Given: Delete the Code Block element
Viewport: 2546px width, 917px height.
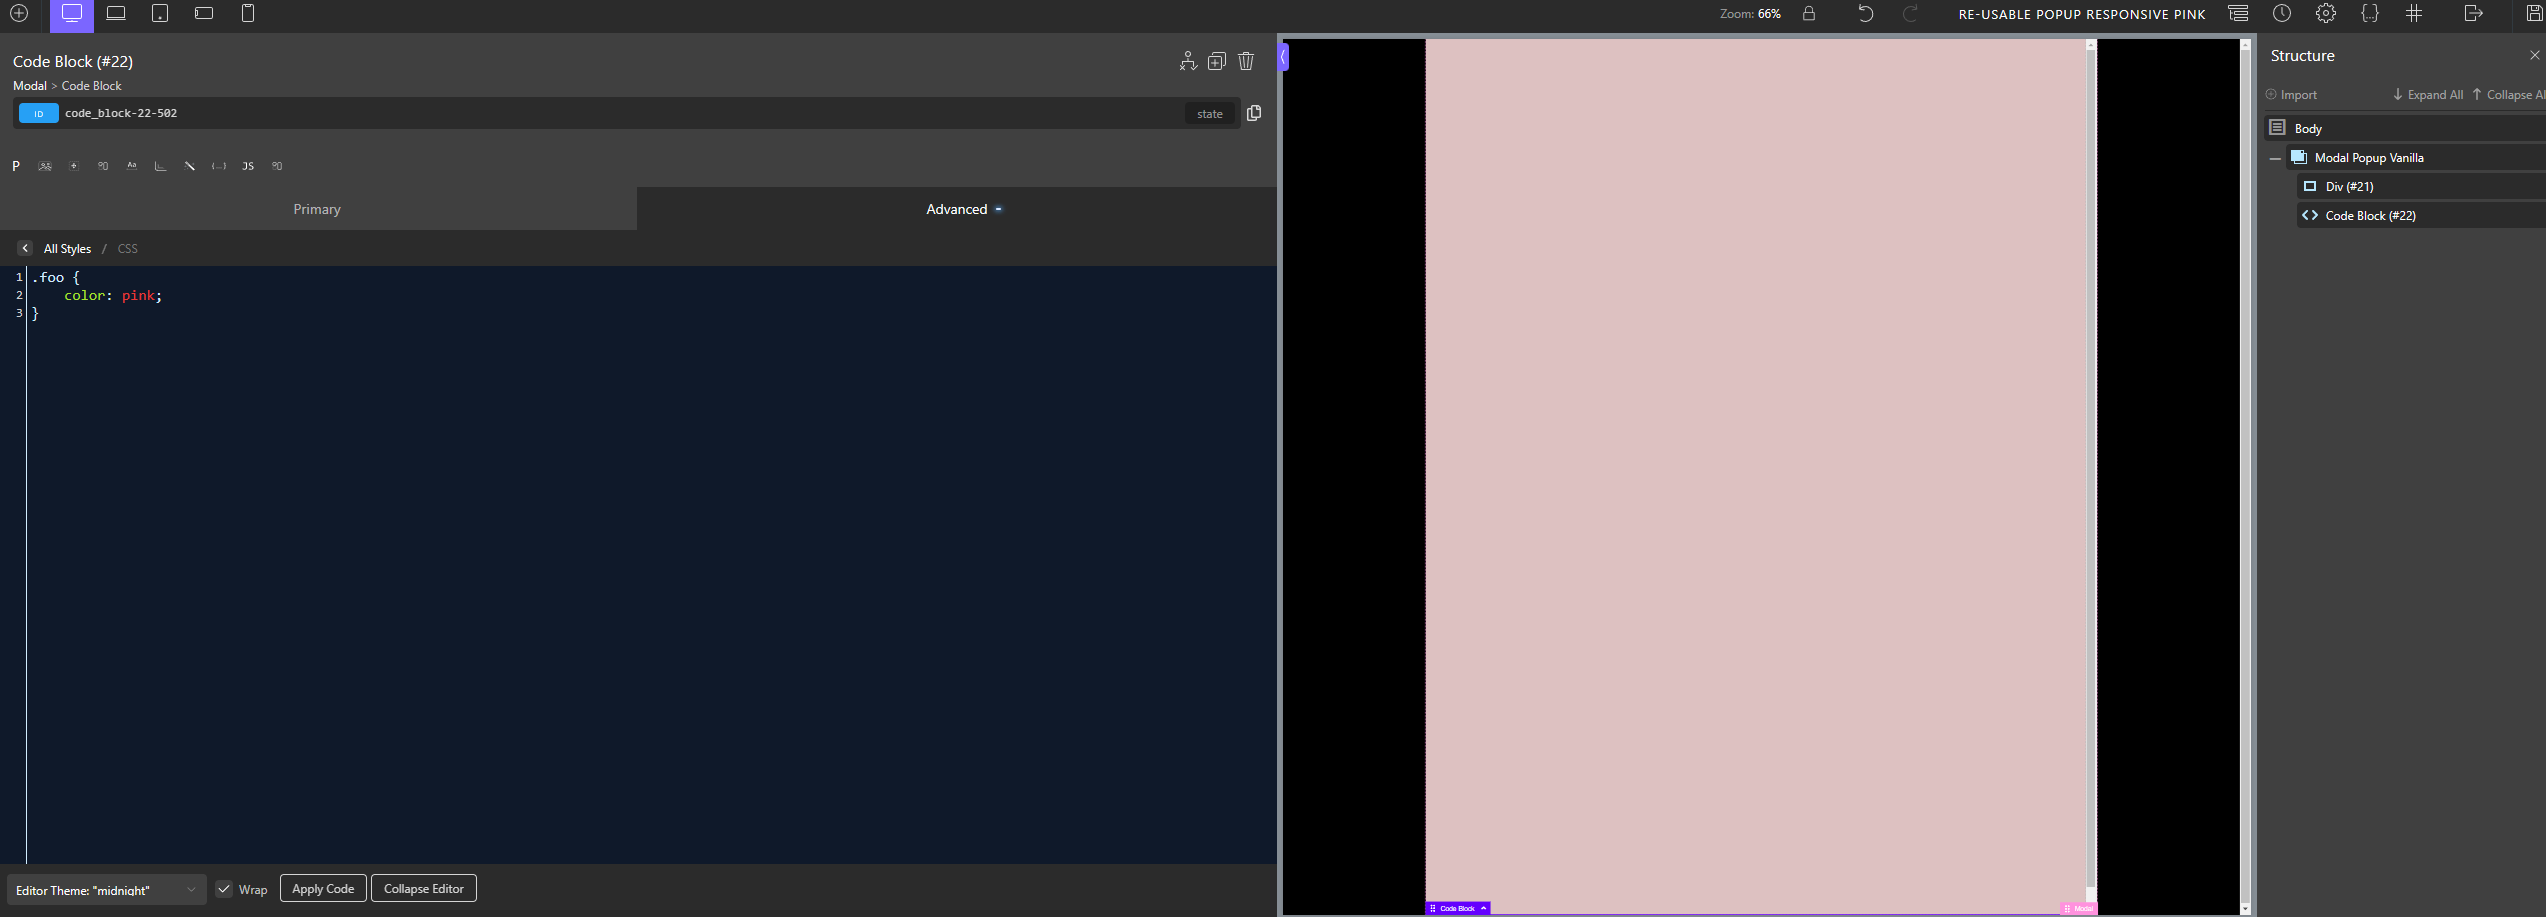Looking at the screenshot, I should [1245, 61].
